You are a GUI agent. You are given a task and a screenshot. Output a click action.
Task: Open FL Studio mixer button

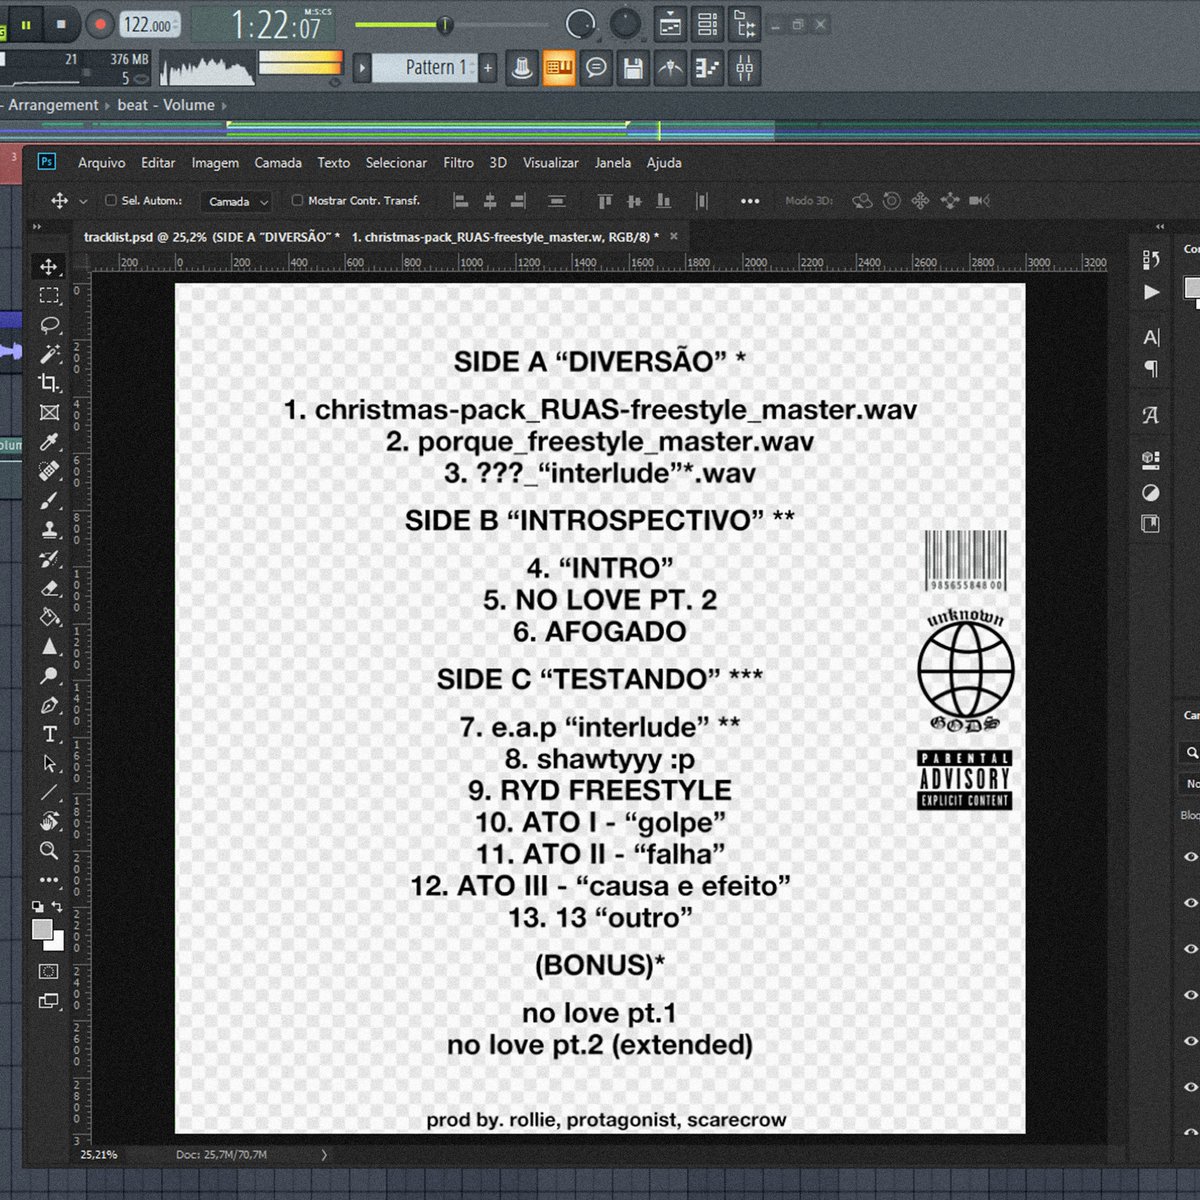point(745,69)
